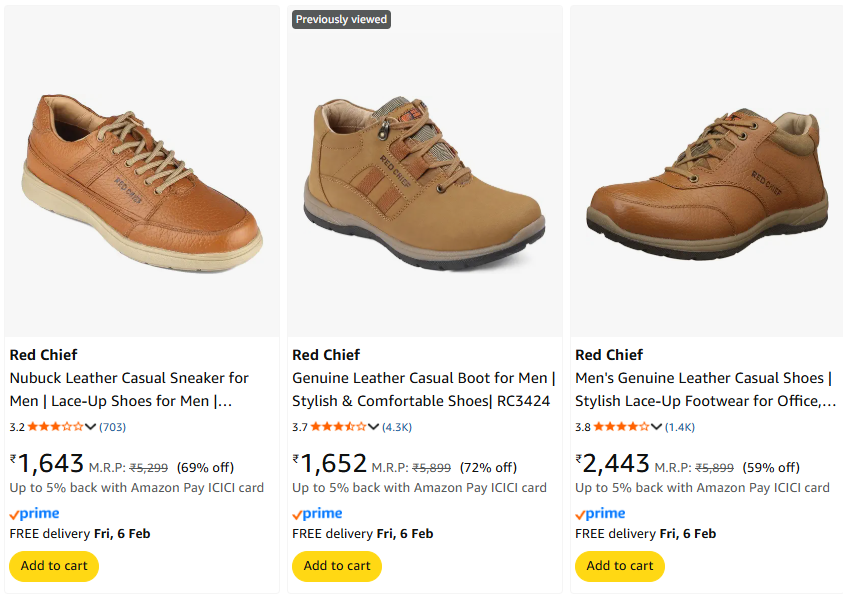The image size is (843, 599).
Task: Click the Prime logo under the ₹1,643 shoe
Action: tap(35, 513)
